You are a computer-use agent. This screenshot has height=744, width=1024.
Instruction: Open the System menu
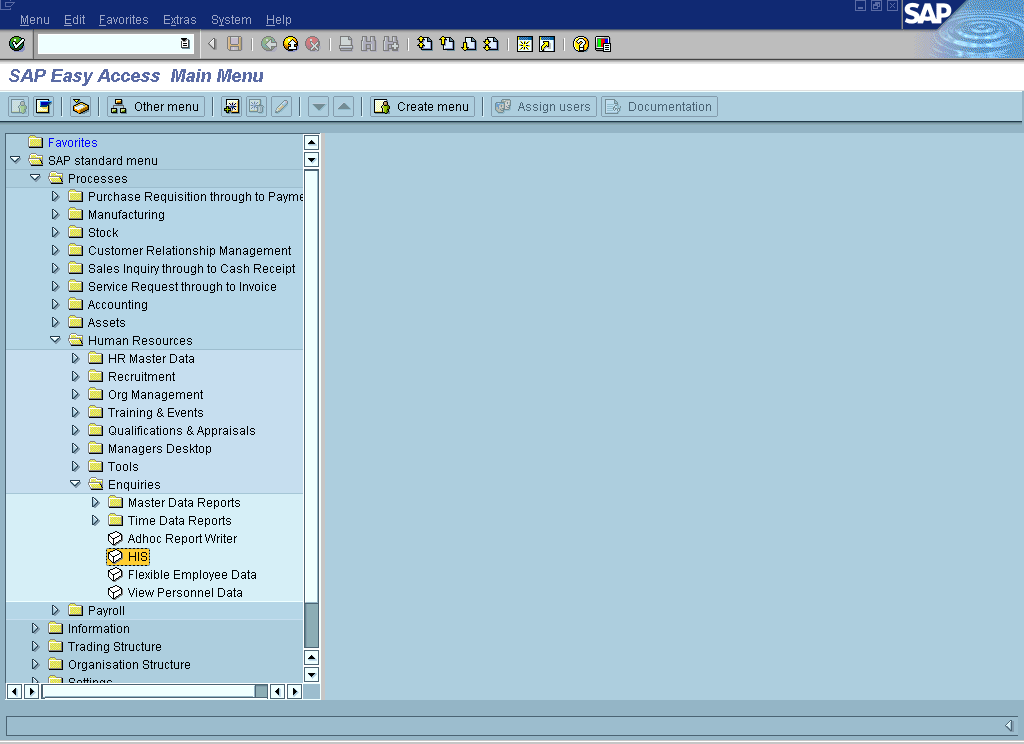pos(231,20)
